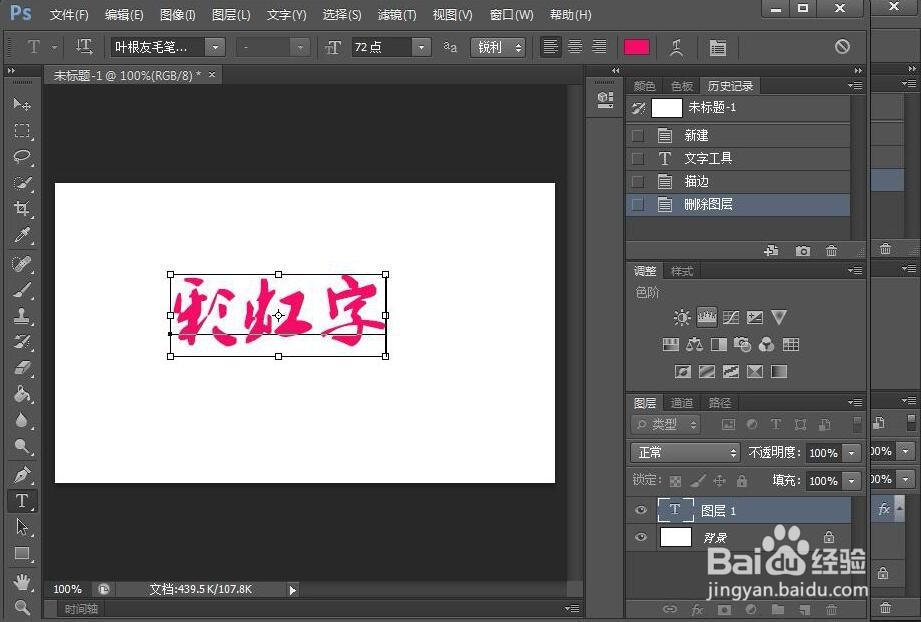
Task: Open the blend mode 正常 dropdown
Action: (685, 452)
